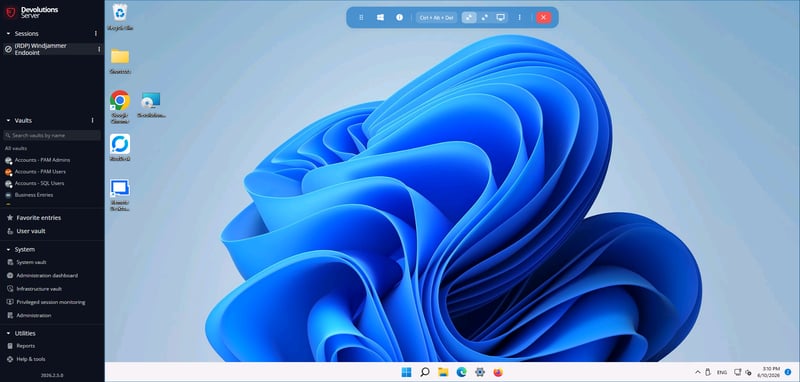Disconnect the session with the red X

pos(543,17)
